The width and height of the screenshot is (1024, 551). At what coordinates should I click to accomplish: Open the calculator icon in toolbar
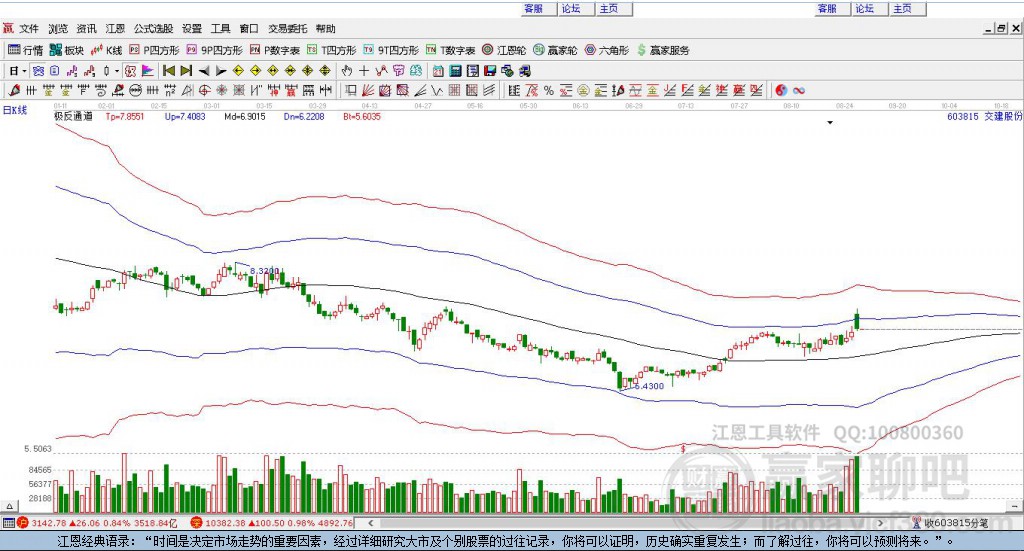pyautogui.click(x=456, y=71)
